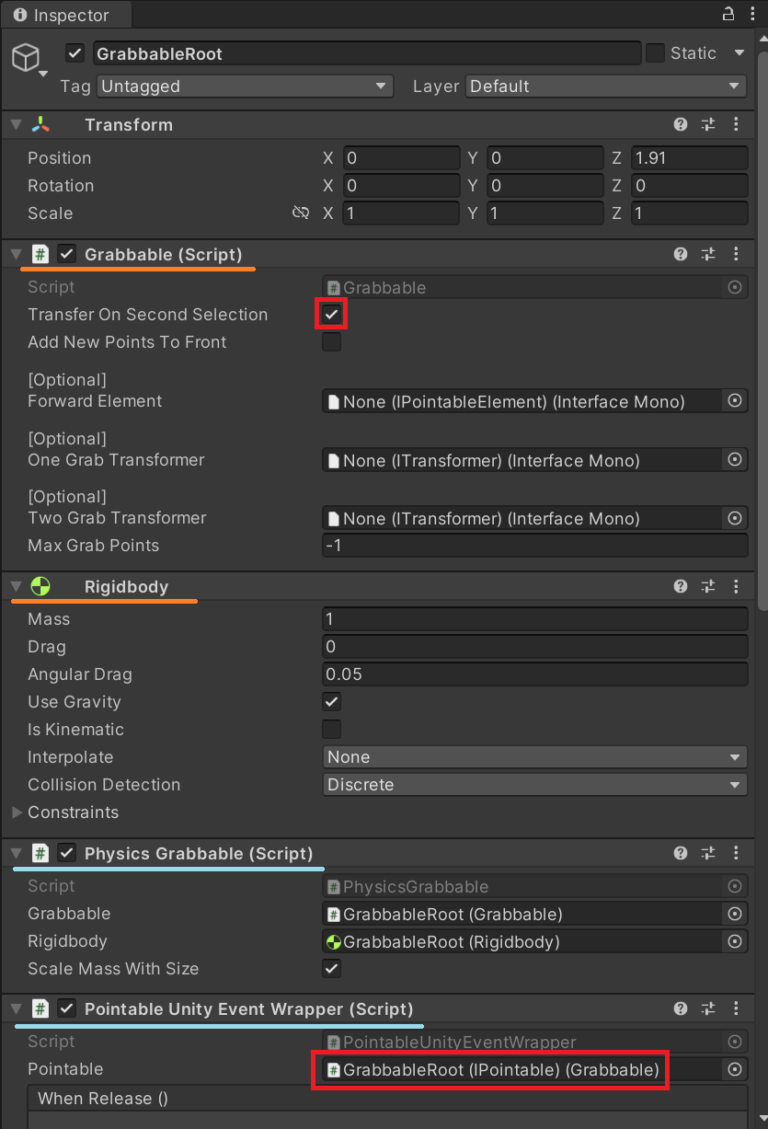The image size is (768, 1129).
Task: Expand the Rigidbody Constraints section
Action: pos(17,812)
